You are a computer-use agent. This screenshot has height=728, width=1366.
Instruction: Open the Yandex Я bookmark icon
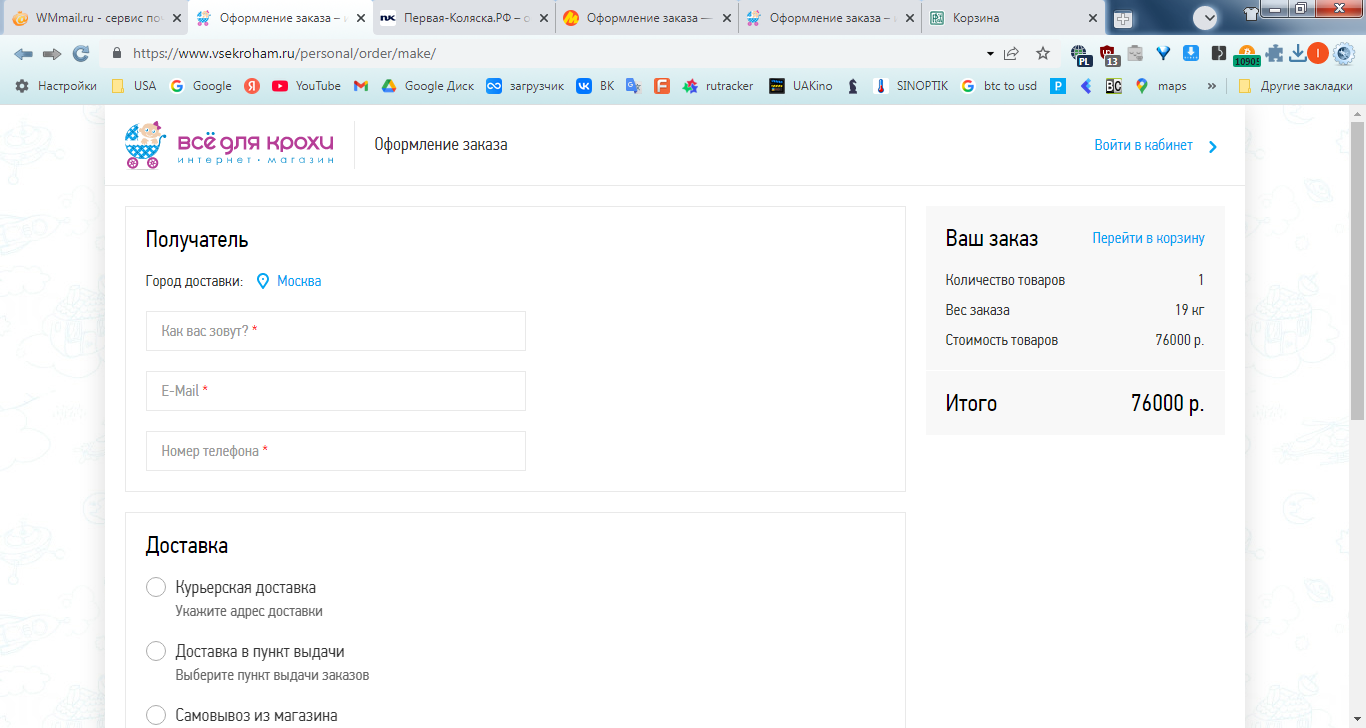(x=252, y=86)
